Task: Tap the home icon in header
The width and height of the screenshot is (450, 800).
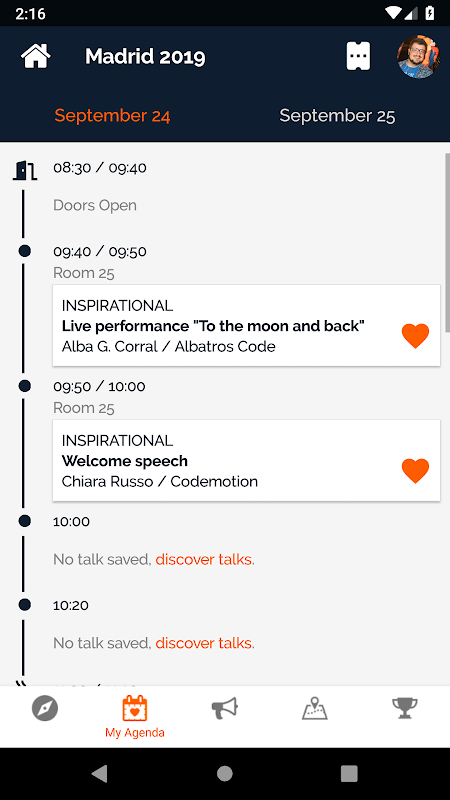Action: pyautogui.click(x=35, y=56)
